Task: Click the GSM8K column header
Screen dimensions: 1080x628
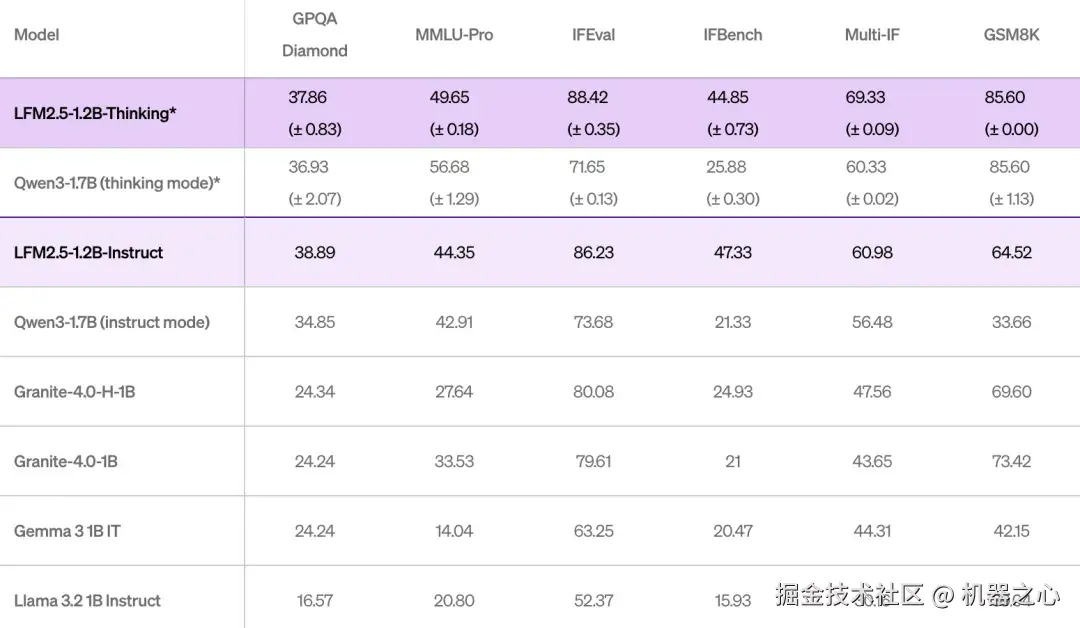Action: [1011, 35]
